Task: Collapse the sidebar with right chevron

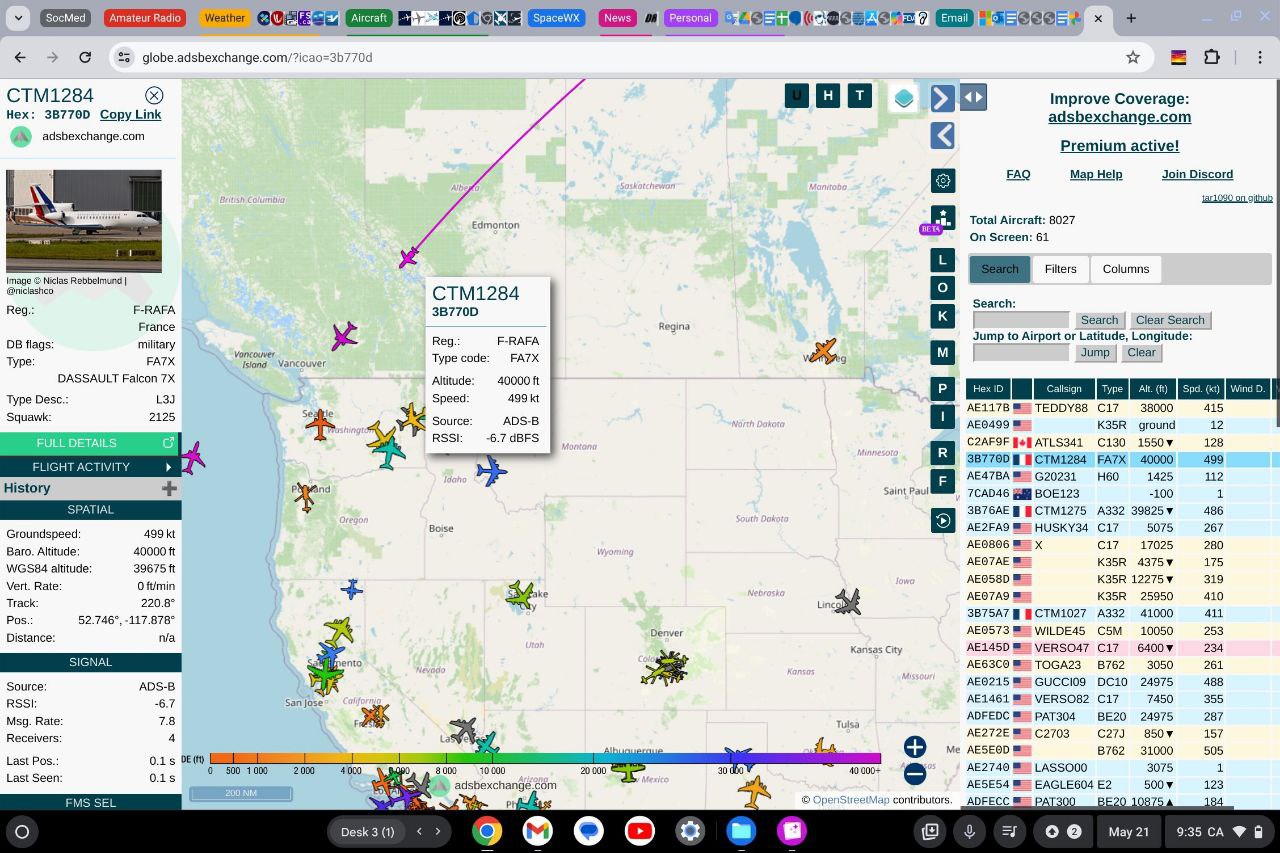Action: 942,98
